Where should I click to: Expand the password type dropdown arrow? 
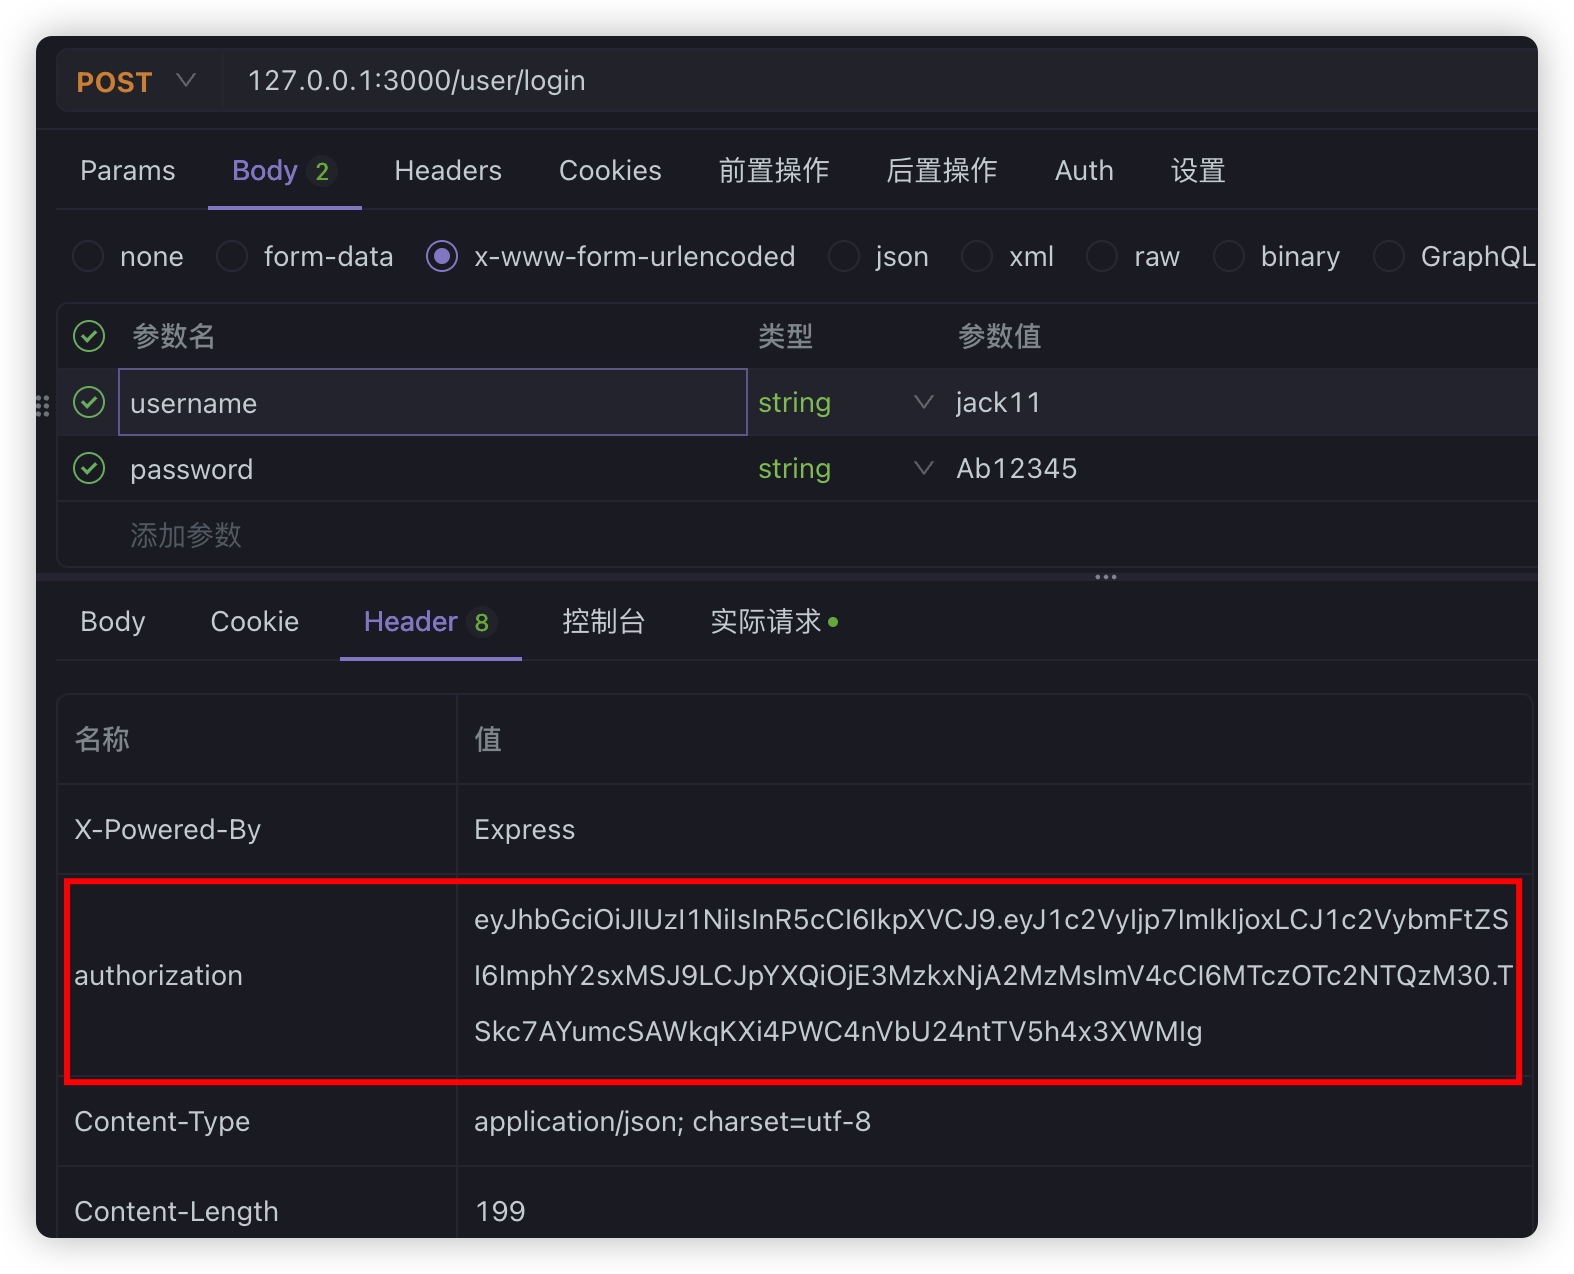[923, 468]
